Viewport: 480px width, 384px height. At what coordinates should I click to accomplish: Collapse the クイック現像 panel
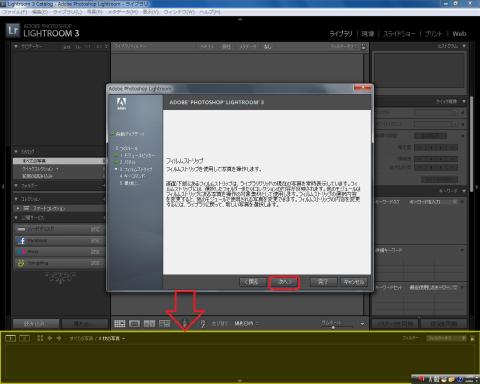[464, 101]
